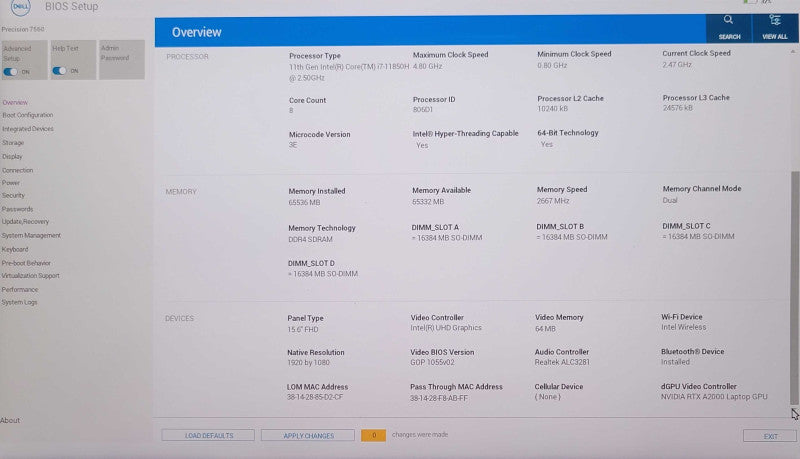This screenshot has width=800, height=459.
Task: Click the Load Defaults button
Action: click(208, 436)
